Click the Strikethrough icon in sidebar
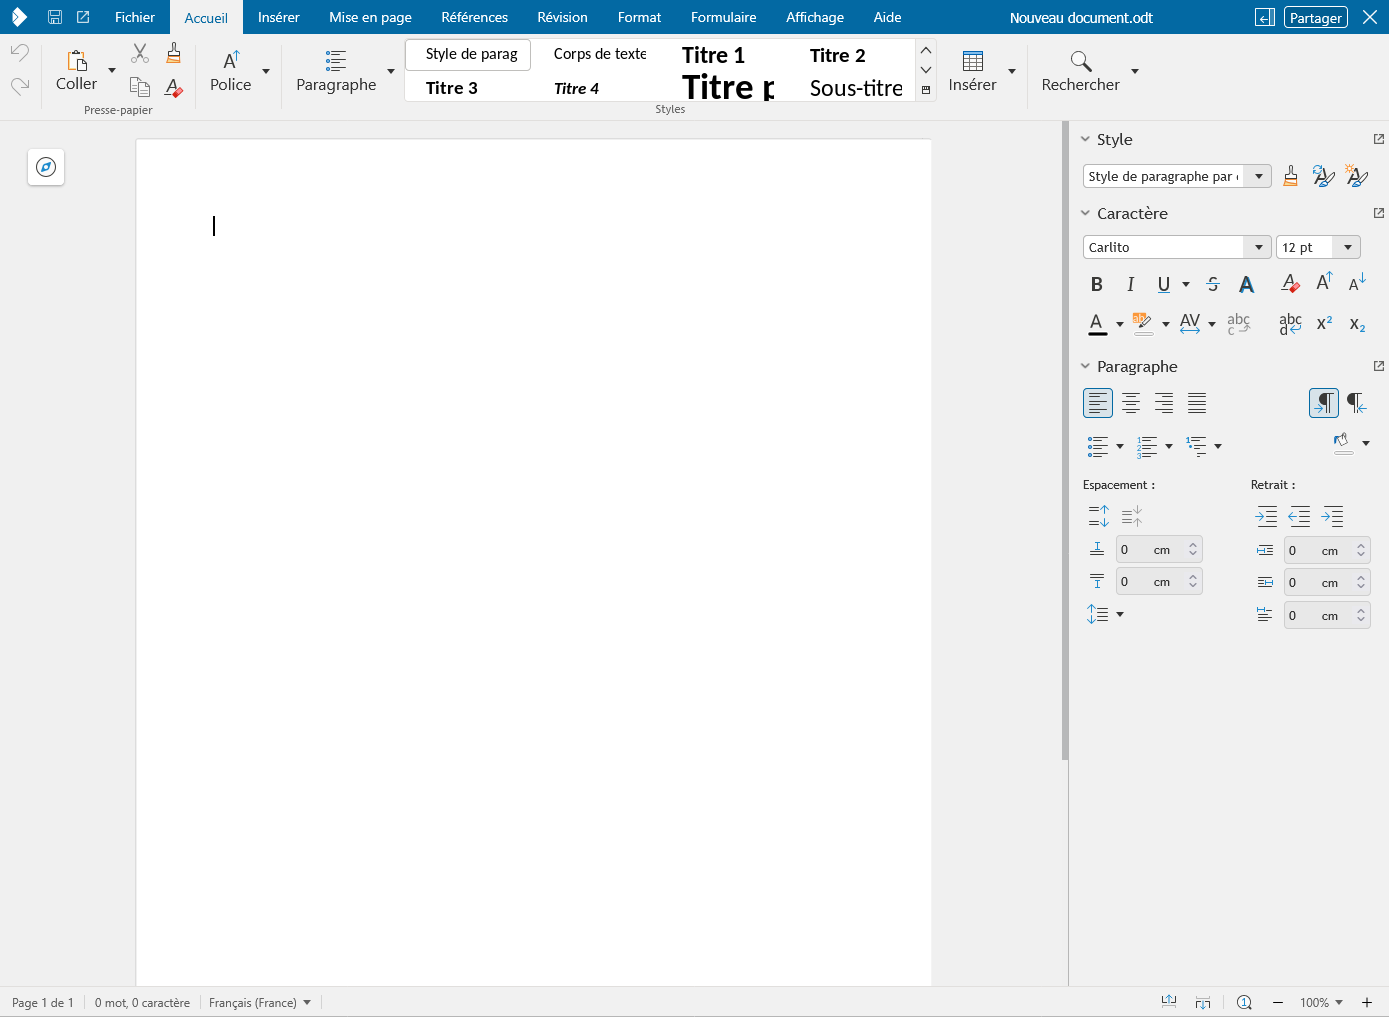This screenshot has height=1017, width=1389. tap(1213, 284)
